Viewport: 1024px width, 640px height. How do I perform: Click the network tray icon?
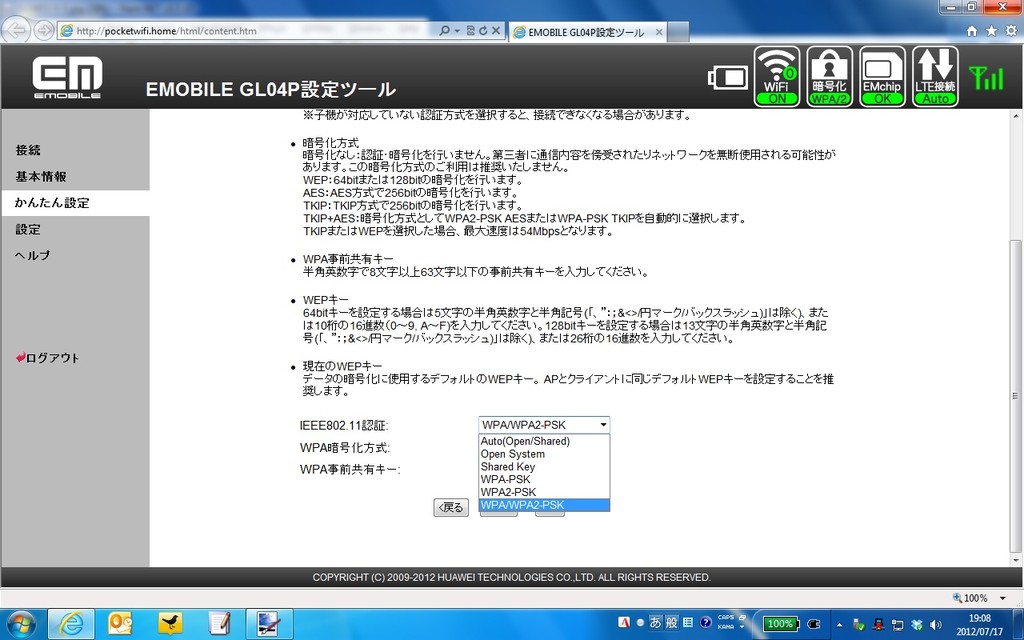tap(897, 624)
